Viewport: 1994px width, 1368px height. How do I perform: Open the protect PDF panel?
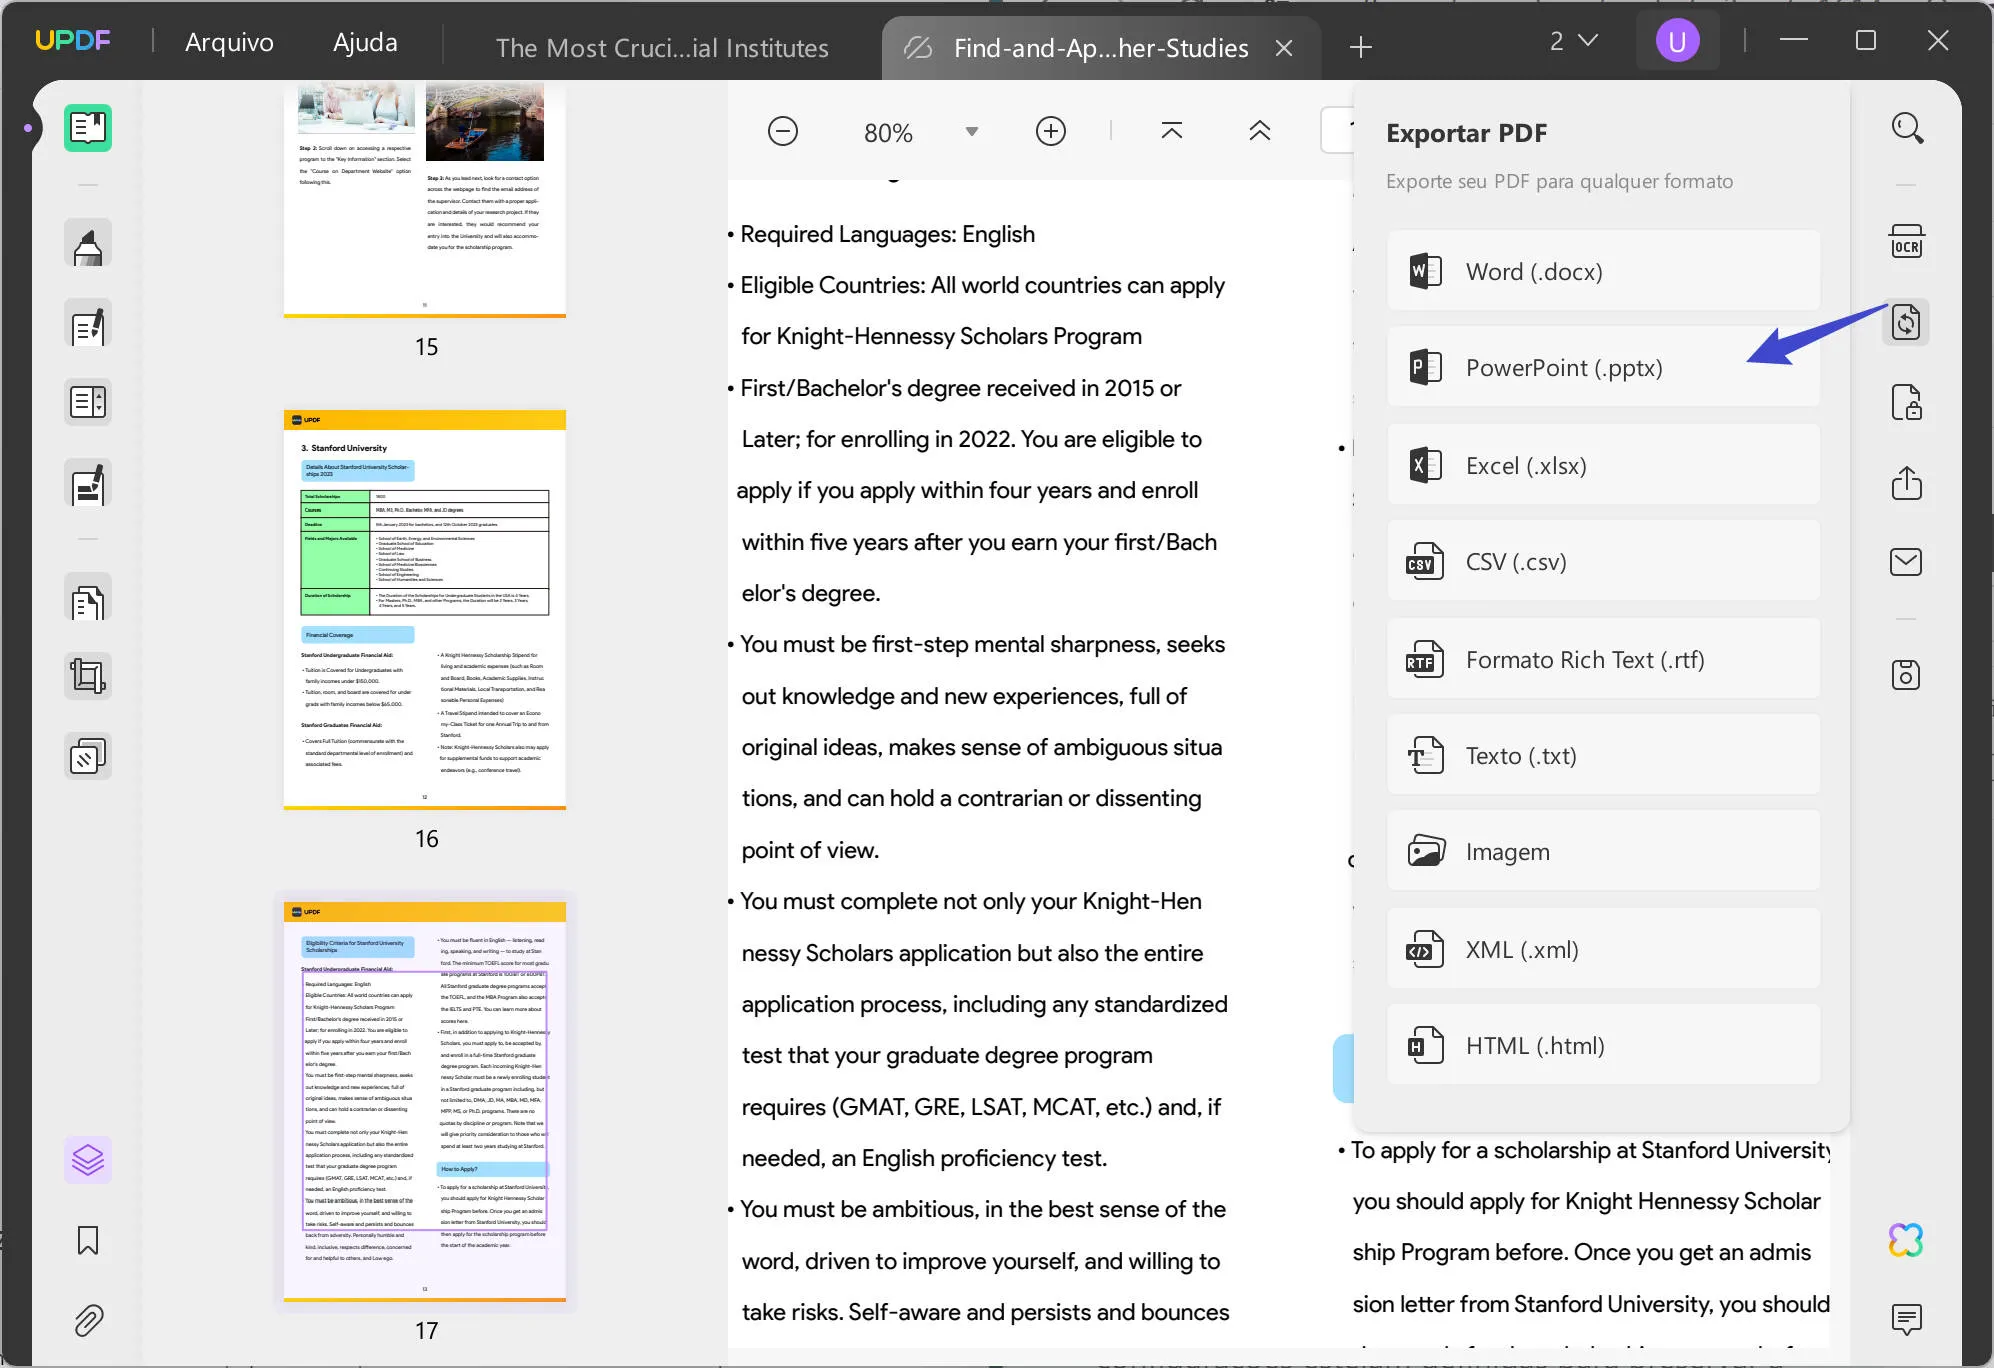[1905, 403]
